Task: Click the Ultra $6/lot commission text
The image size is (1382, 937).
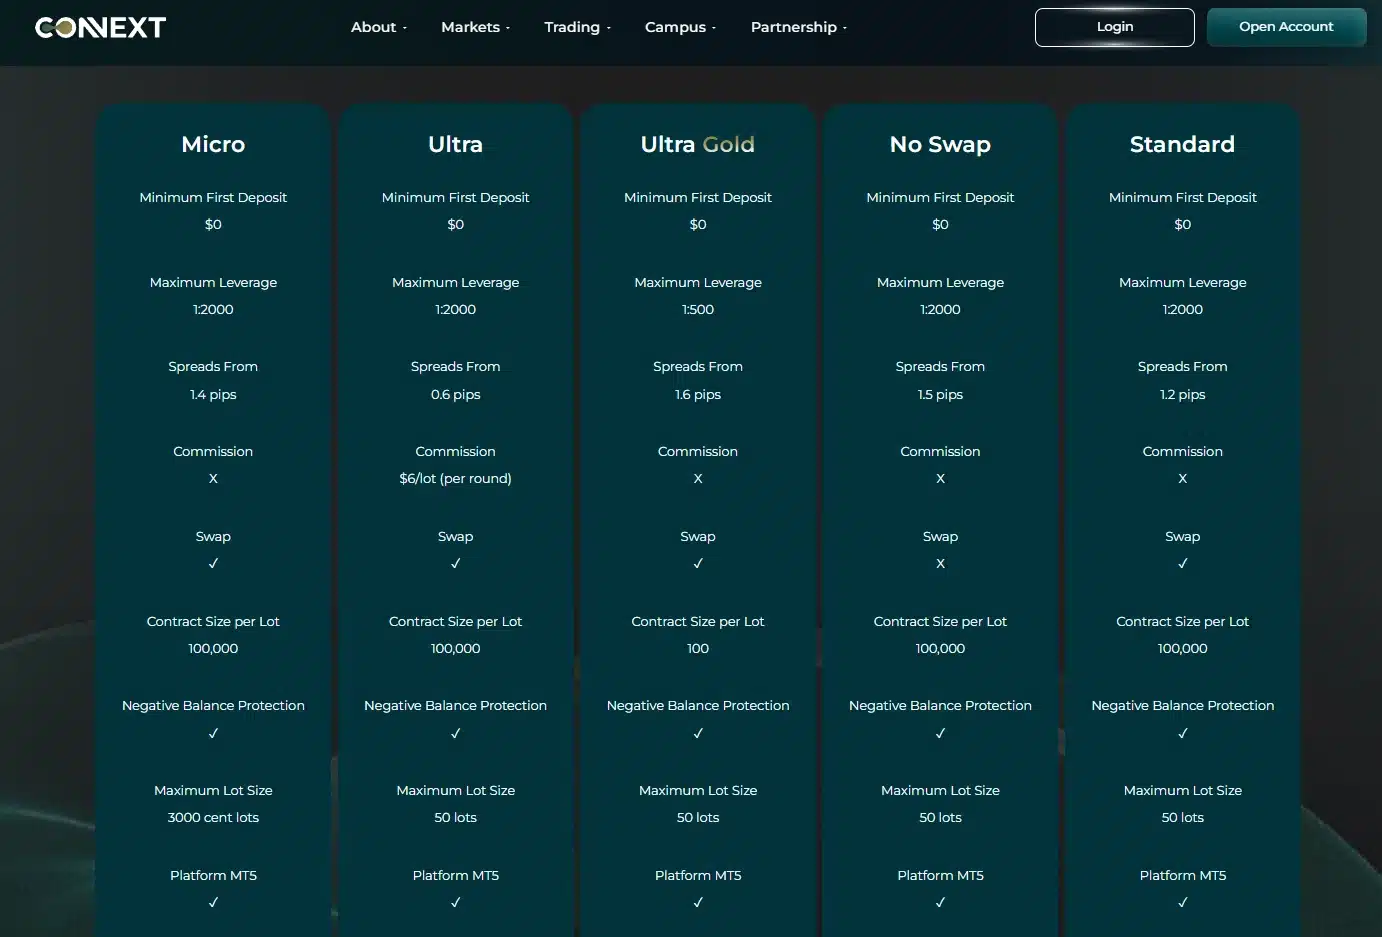Action: tap(455, 479)
